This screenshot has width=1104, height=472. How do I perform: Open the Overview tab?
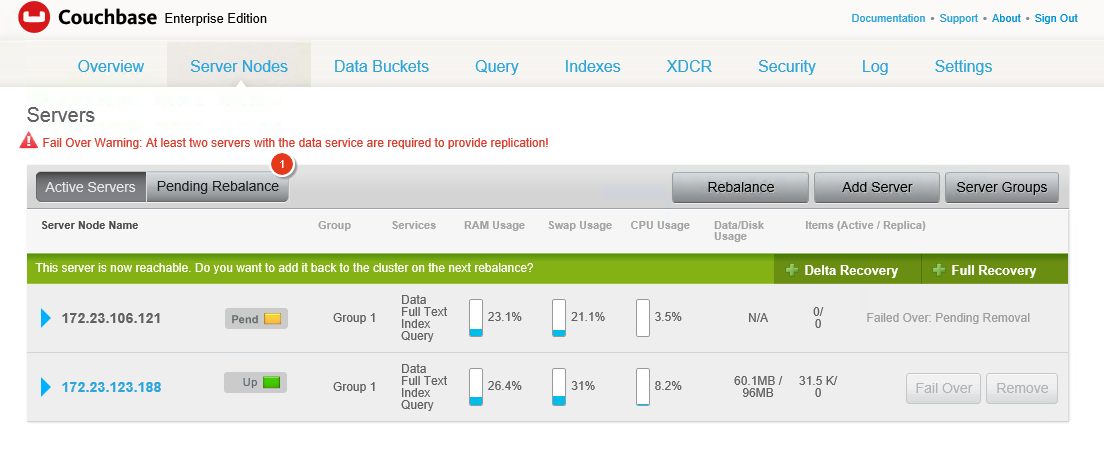click(x=111, y=66)
